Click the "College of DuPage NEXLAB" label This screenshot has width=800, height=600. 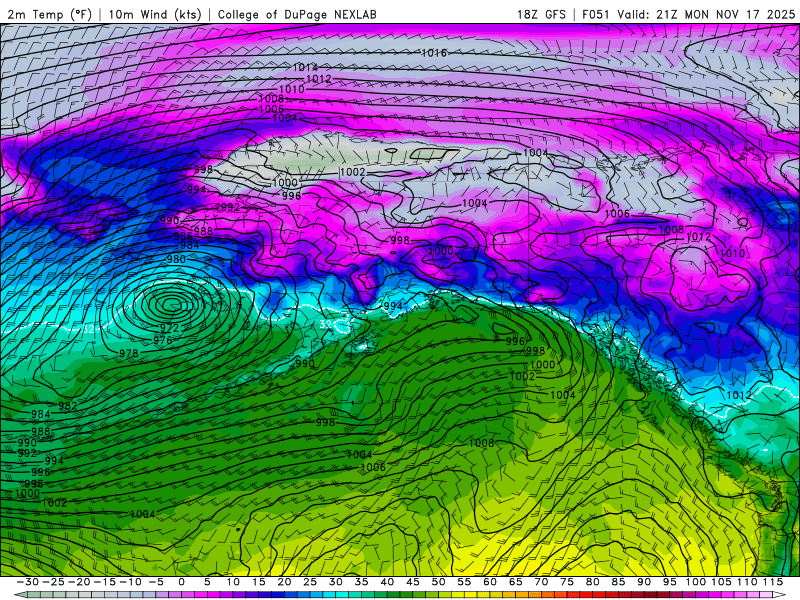[297, 14]
